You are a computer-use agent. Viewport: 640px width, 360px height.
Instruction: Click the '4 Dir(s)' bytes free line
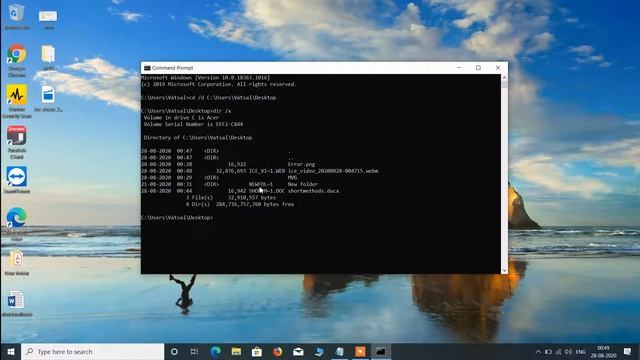(240, 204)
